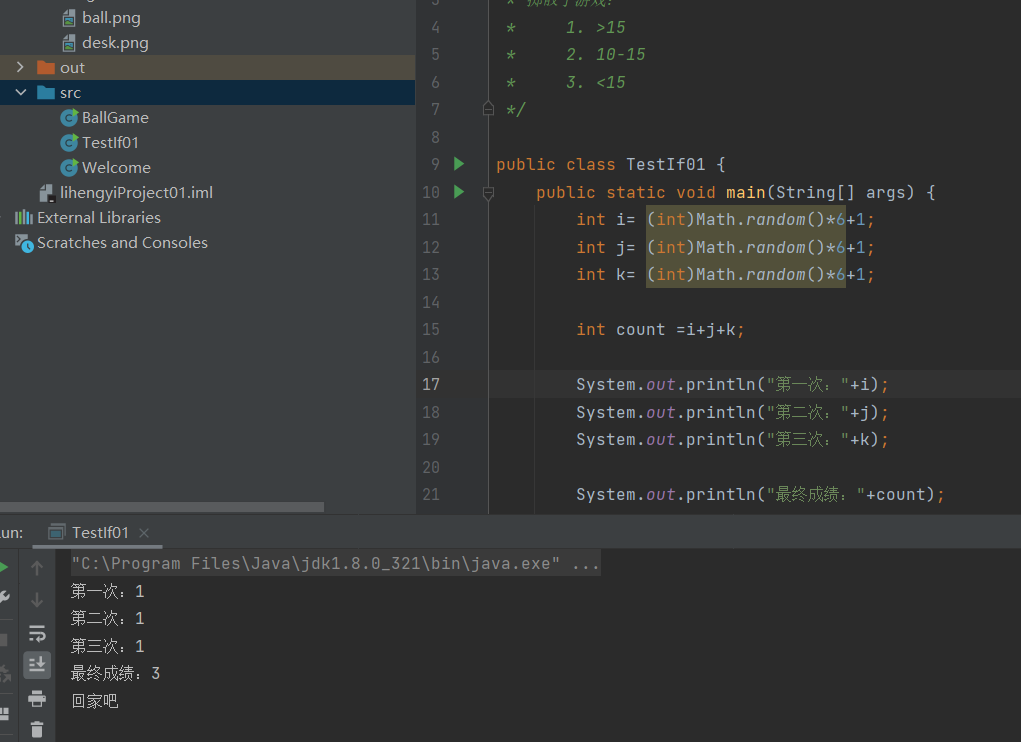Click comment line '3. <15'
This screenshot has height=742, width=1021.
pyautogui.click(x=596, y=83)
